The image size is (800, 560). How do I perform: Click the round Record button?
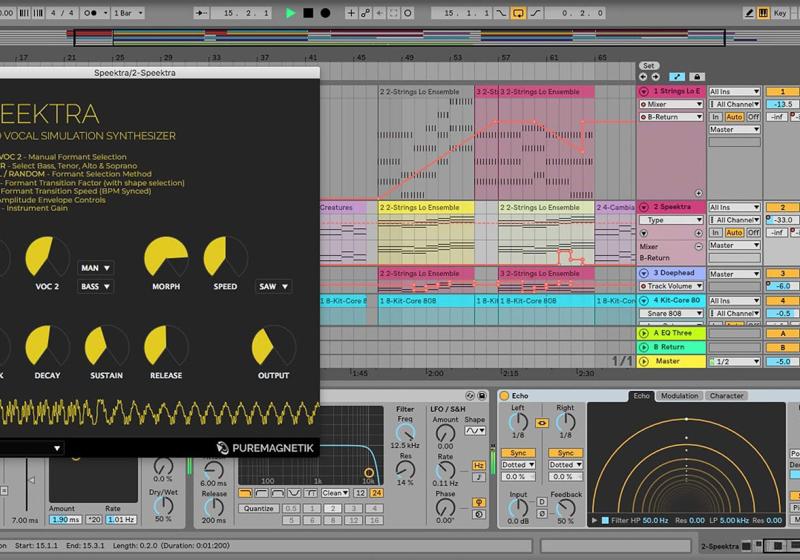pos(325,13)
